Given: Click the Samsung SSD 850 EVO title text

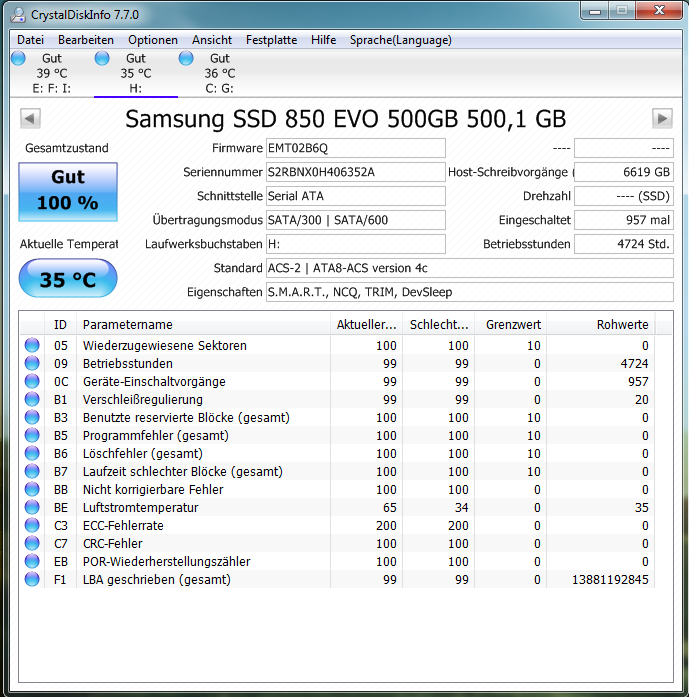Looking at the screenshot, I should pos(345,119).
